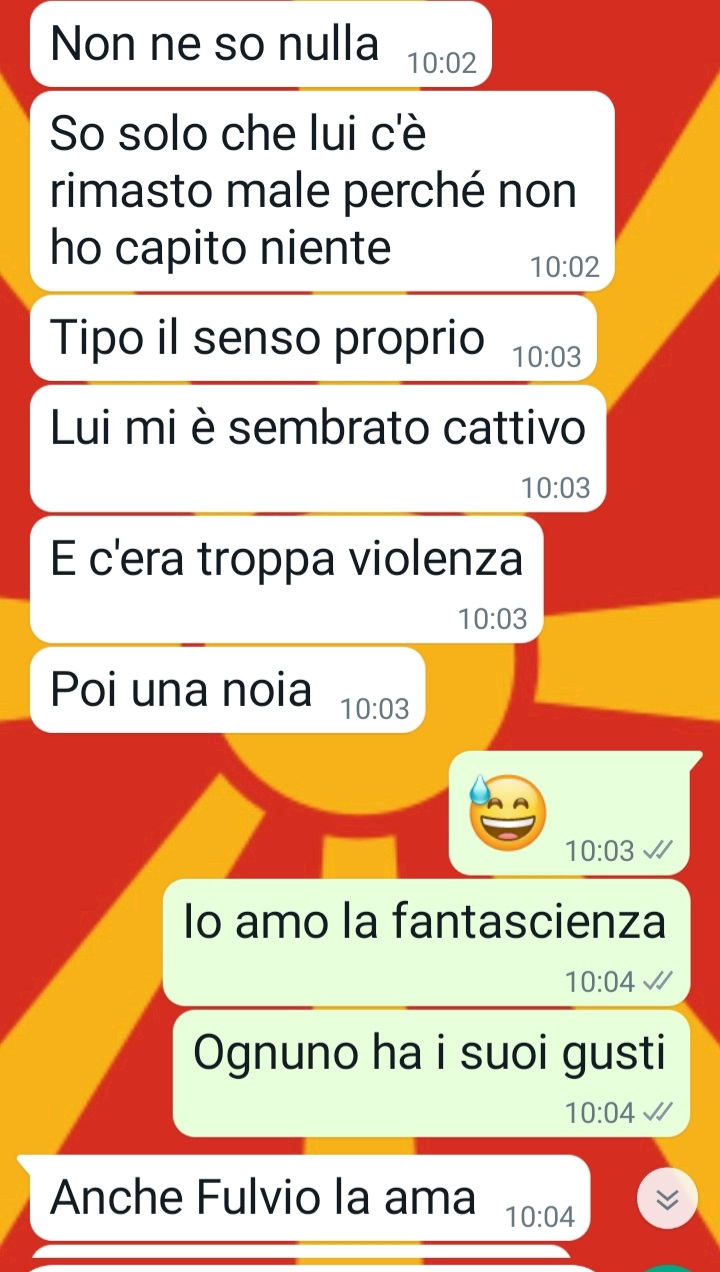
Task: Tap read receipt ticks on "Io amo la fantascienza"
Action: pyautogui.click(x=658, y=982)
